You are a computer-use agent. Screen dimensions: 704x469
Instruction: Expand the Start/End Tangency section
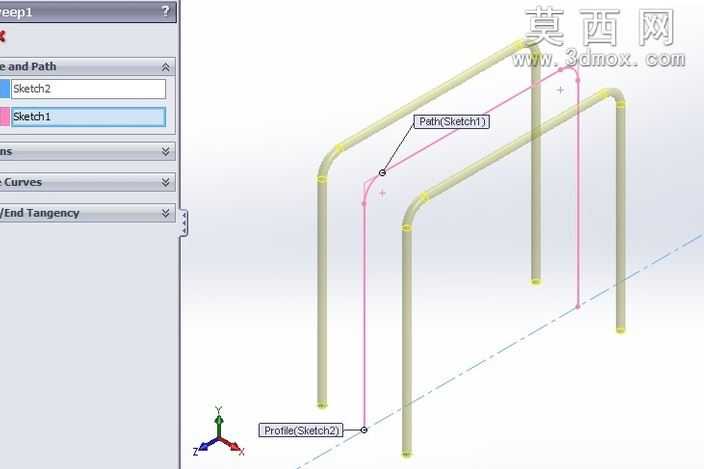pyautogui.click(x=165, y=213)
